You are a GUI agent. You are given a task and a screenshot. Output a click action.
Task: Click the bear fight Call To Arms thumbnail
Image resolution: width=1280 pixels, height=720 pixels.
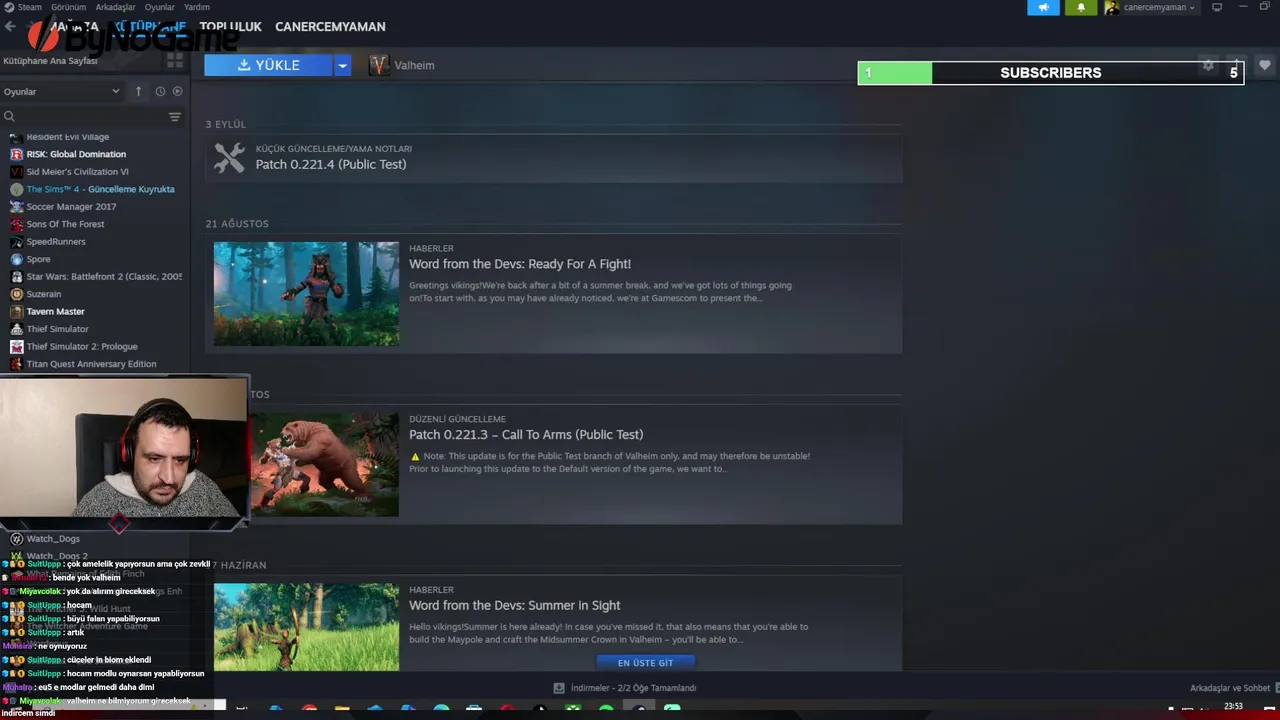pos(324,465)
